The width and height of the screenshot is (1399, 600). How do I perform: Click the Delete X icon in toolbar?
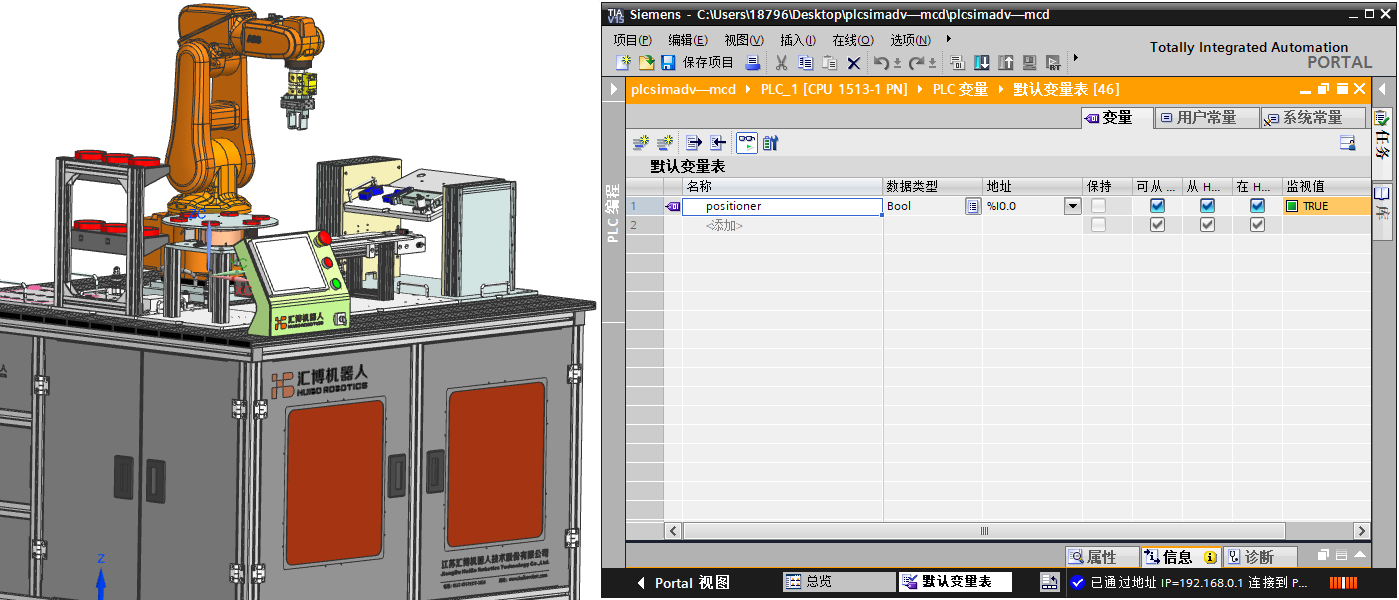coord(853,63)
